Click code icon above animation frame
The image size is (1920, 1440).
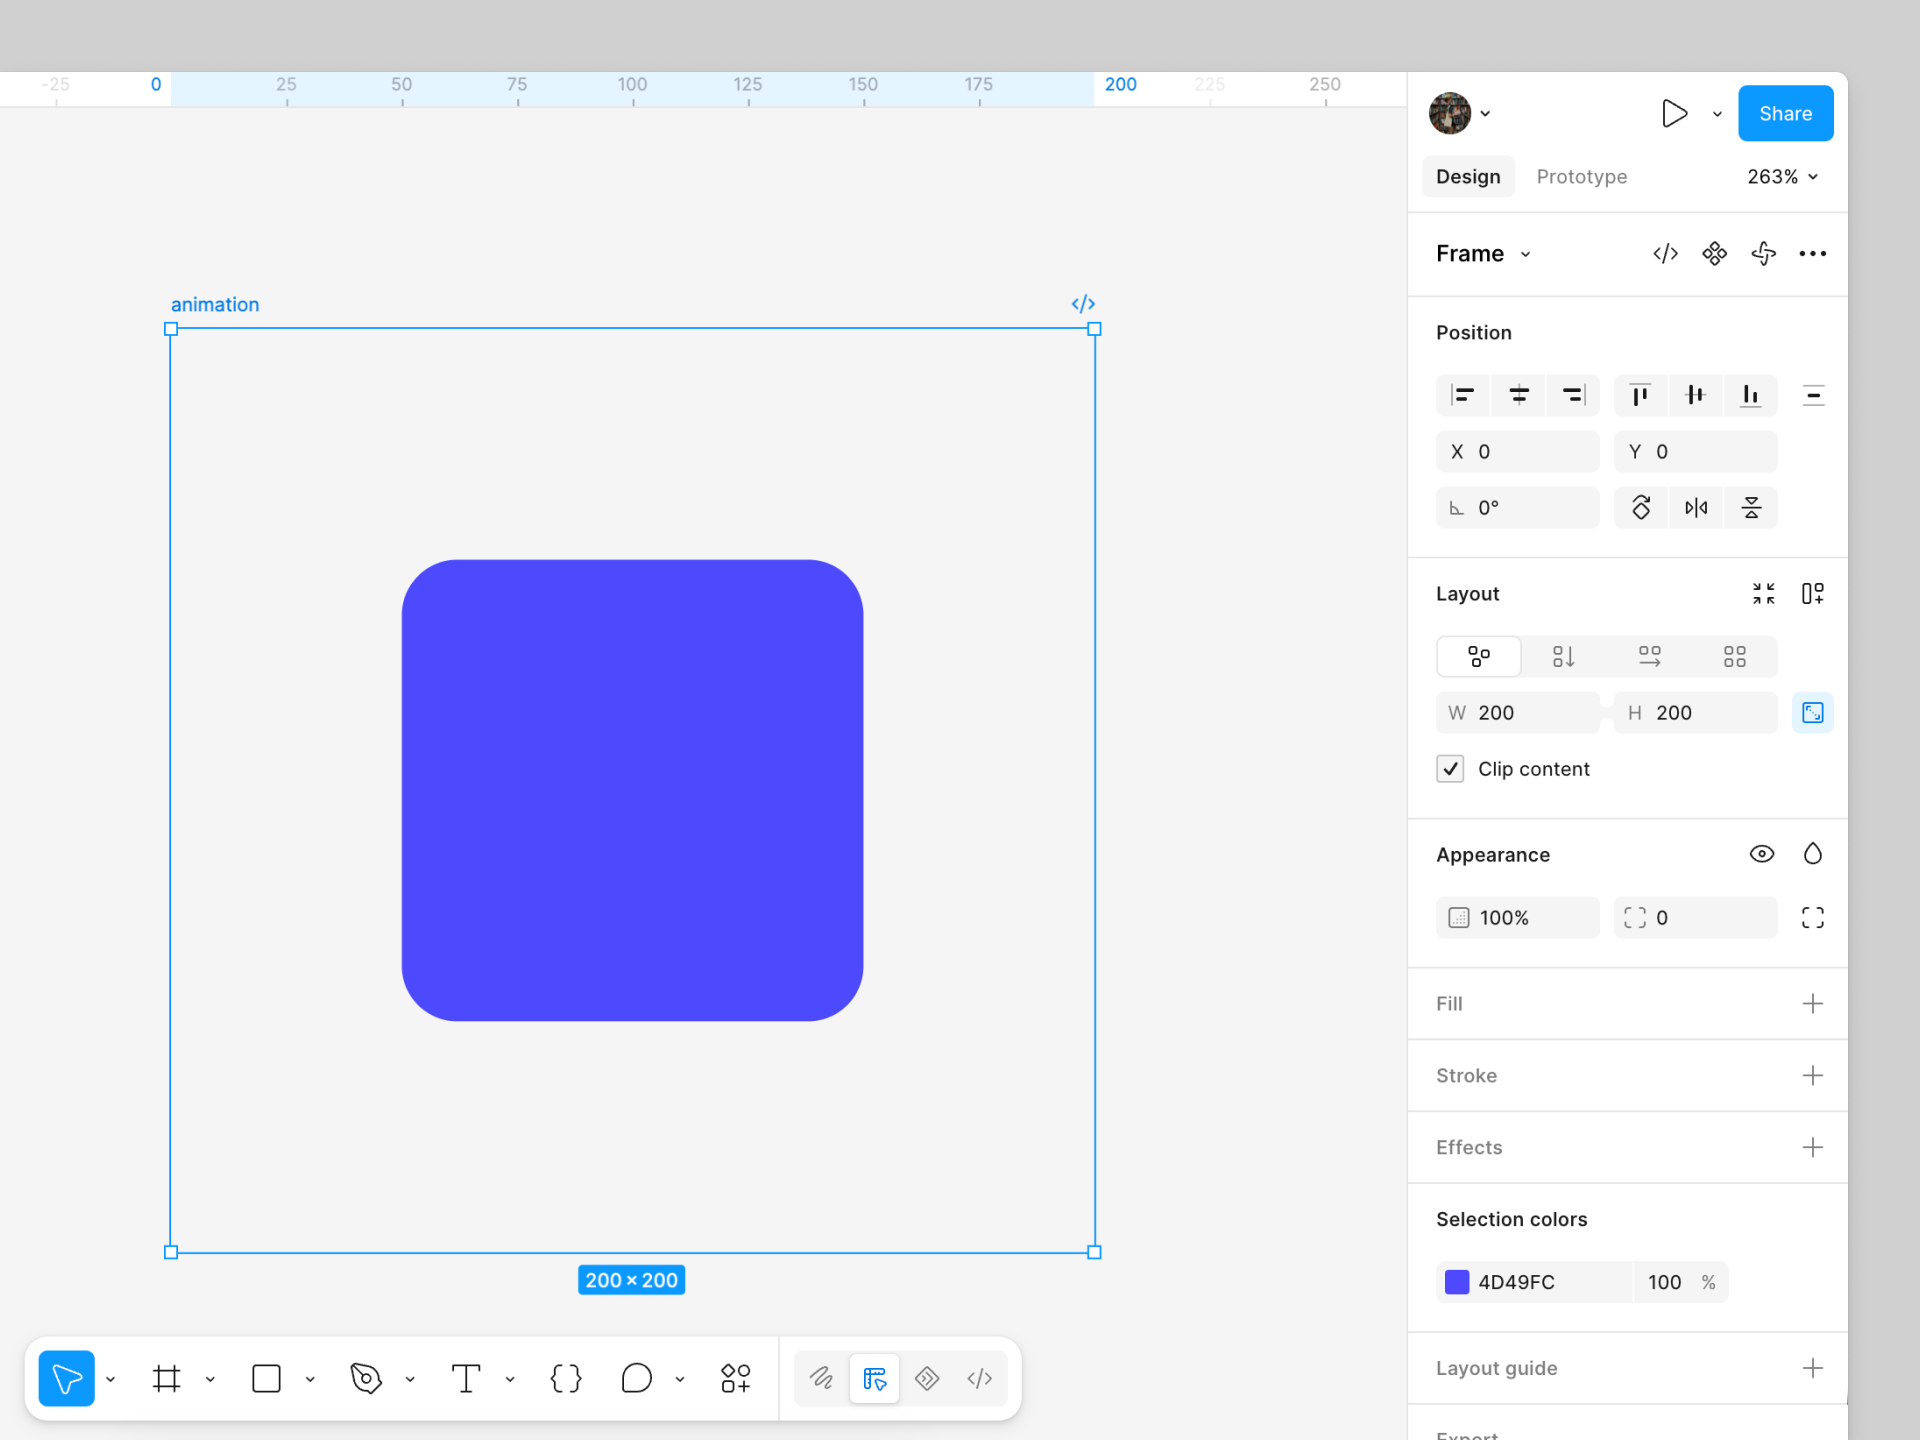coord(1083,304)
